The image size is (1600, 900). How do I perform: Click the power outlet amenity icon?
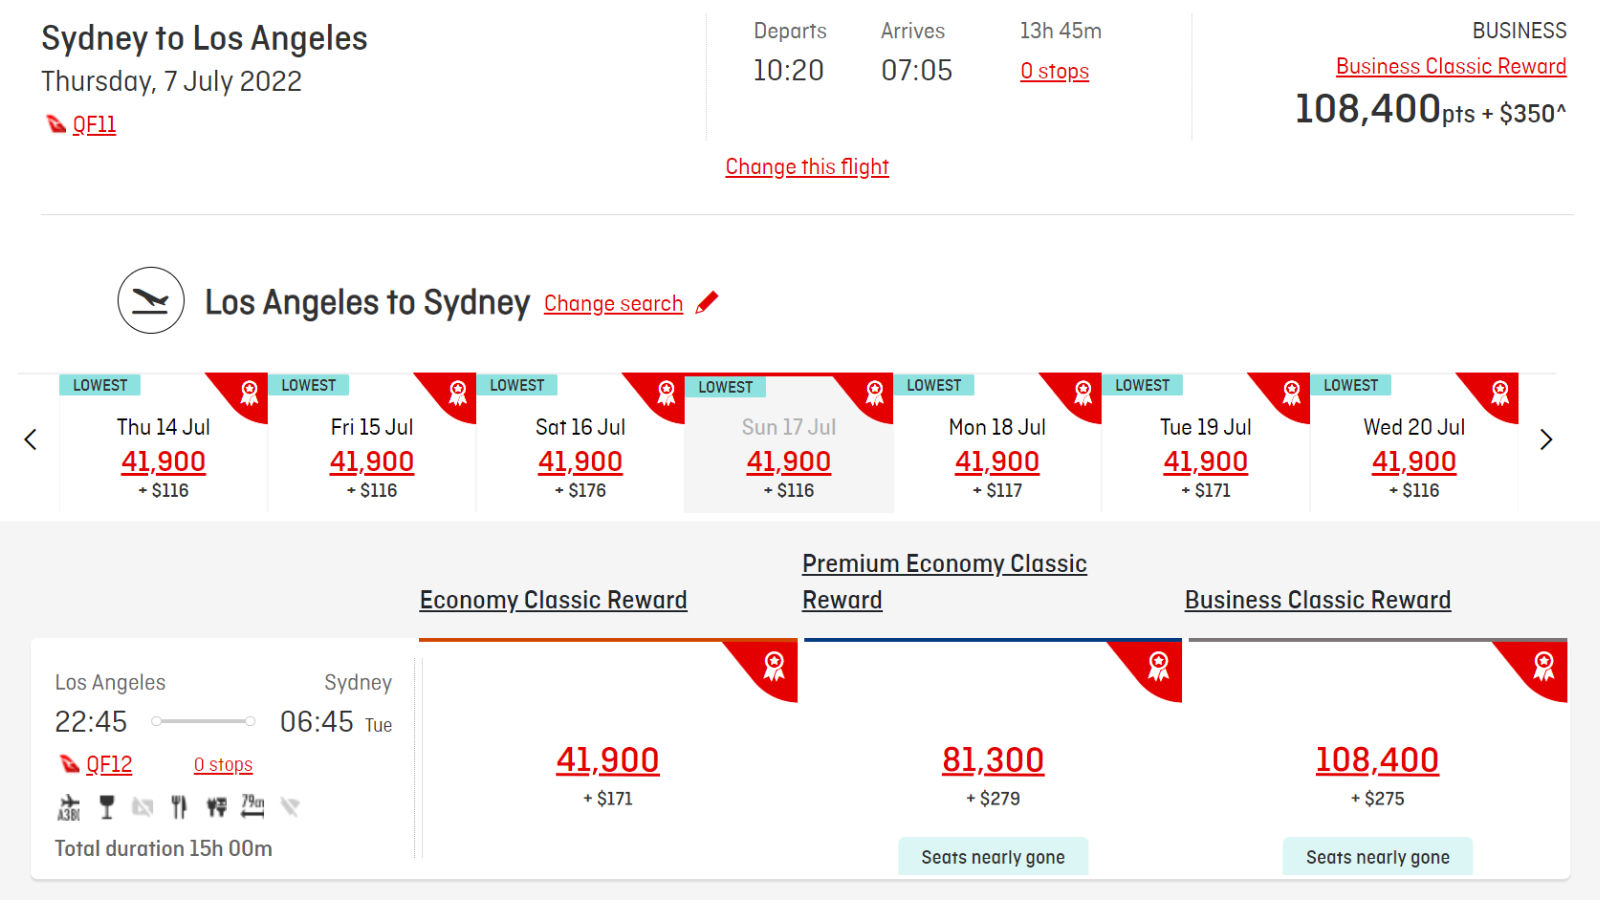(216, 807)
